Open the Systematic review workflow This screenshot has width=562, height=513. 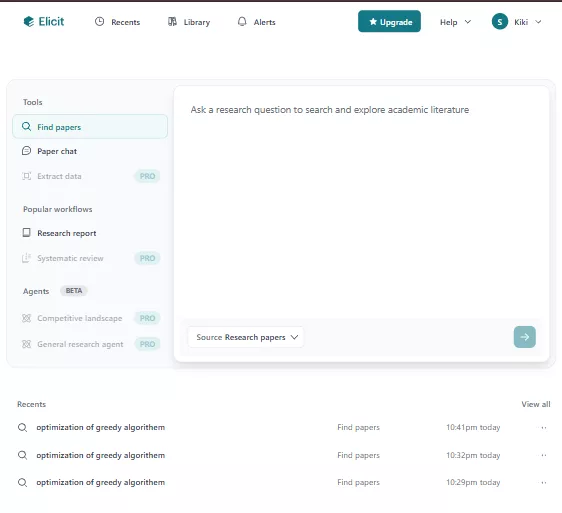pyautogui.click(x=90, y=258)
